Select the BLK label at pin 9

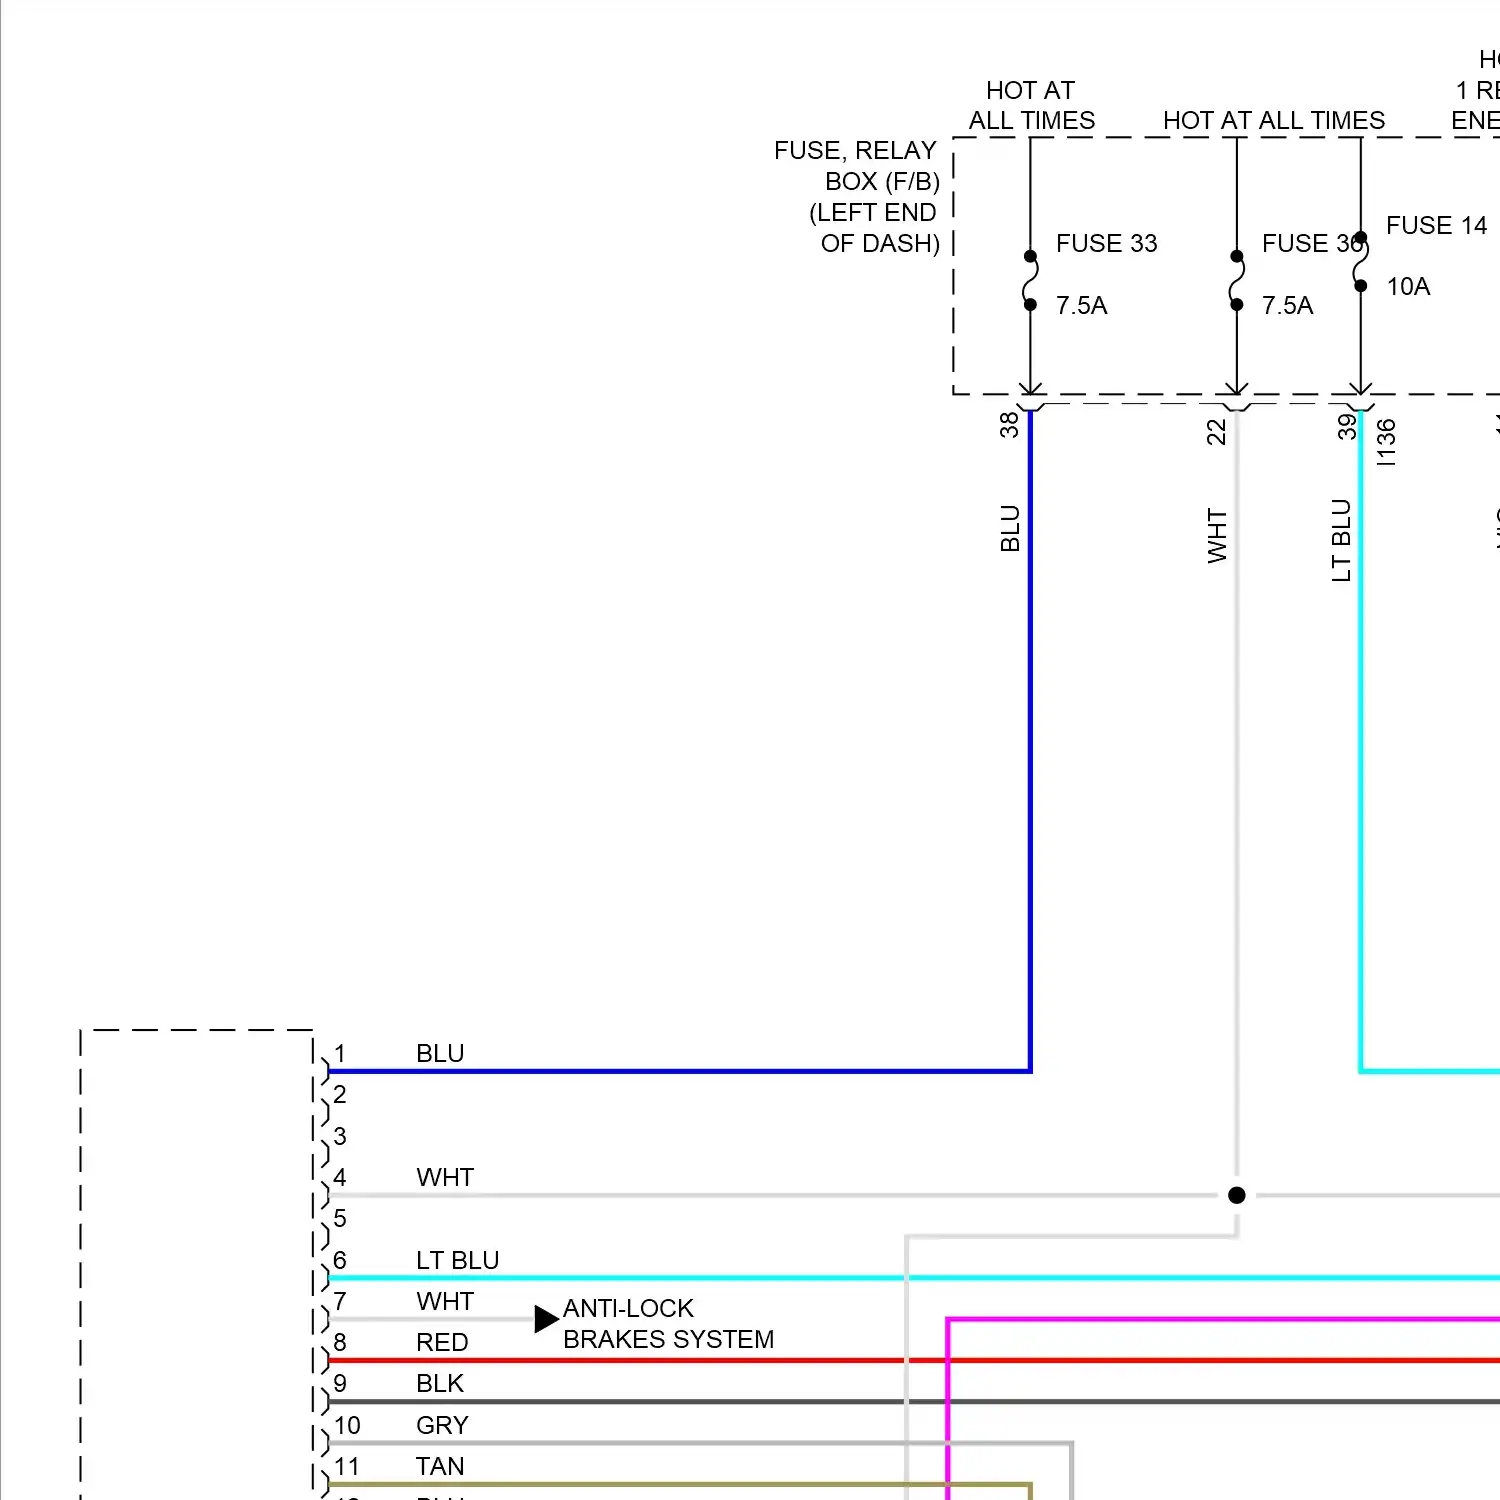[x=440, y=1384]
